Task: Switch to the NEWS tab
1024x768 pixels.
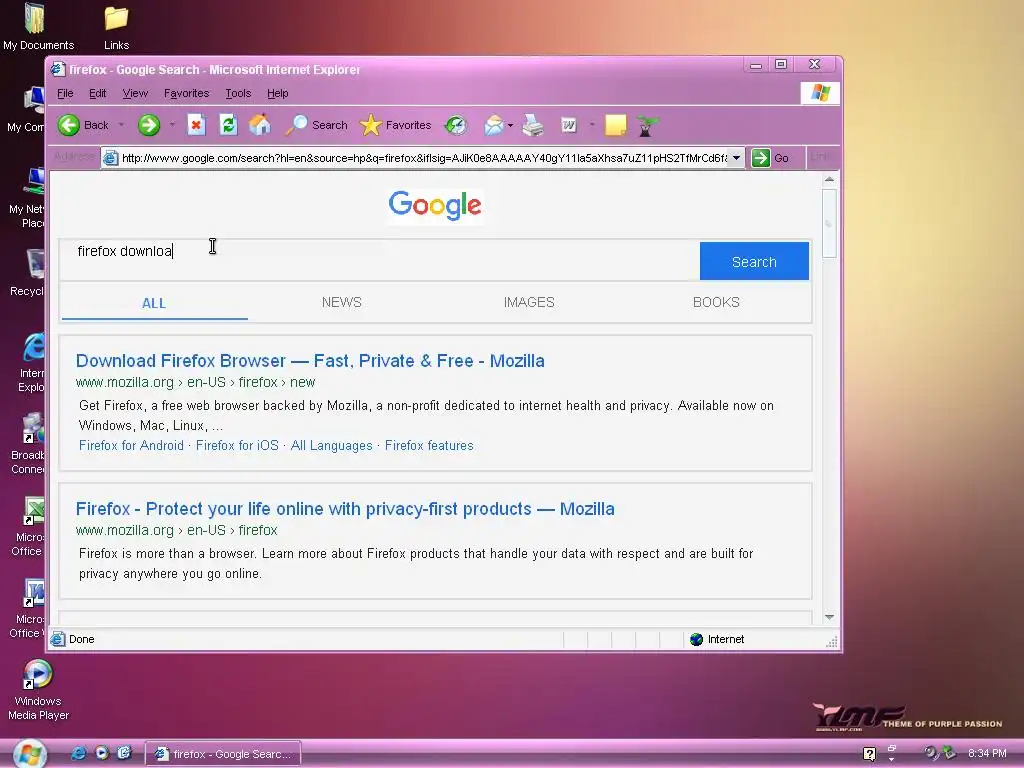Action: [342, 302]
